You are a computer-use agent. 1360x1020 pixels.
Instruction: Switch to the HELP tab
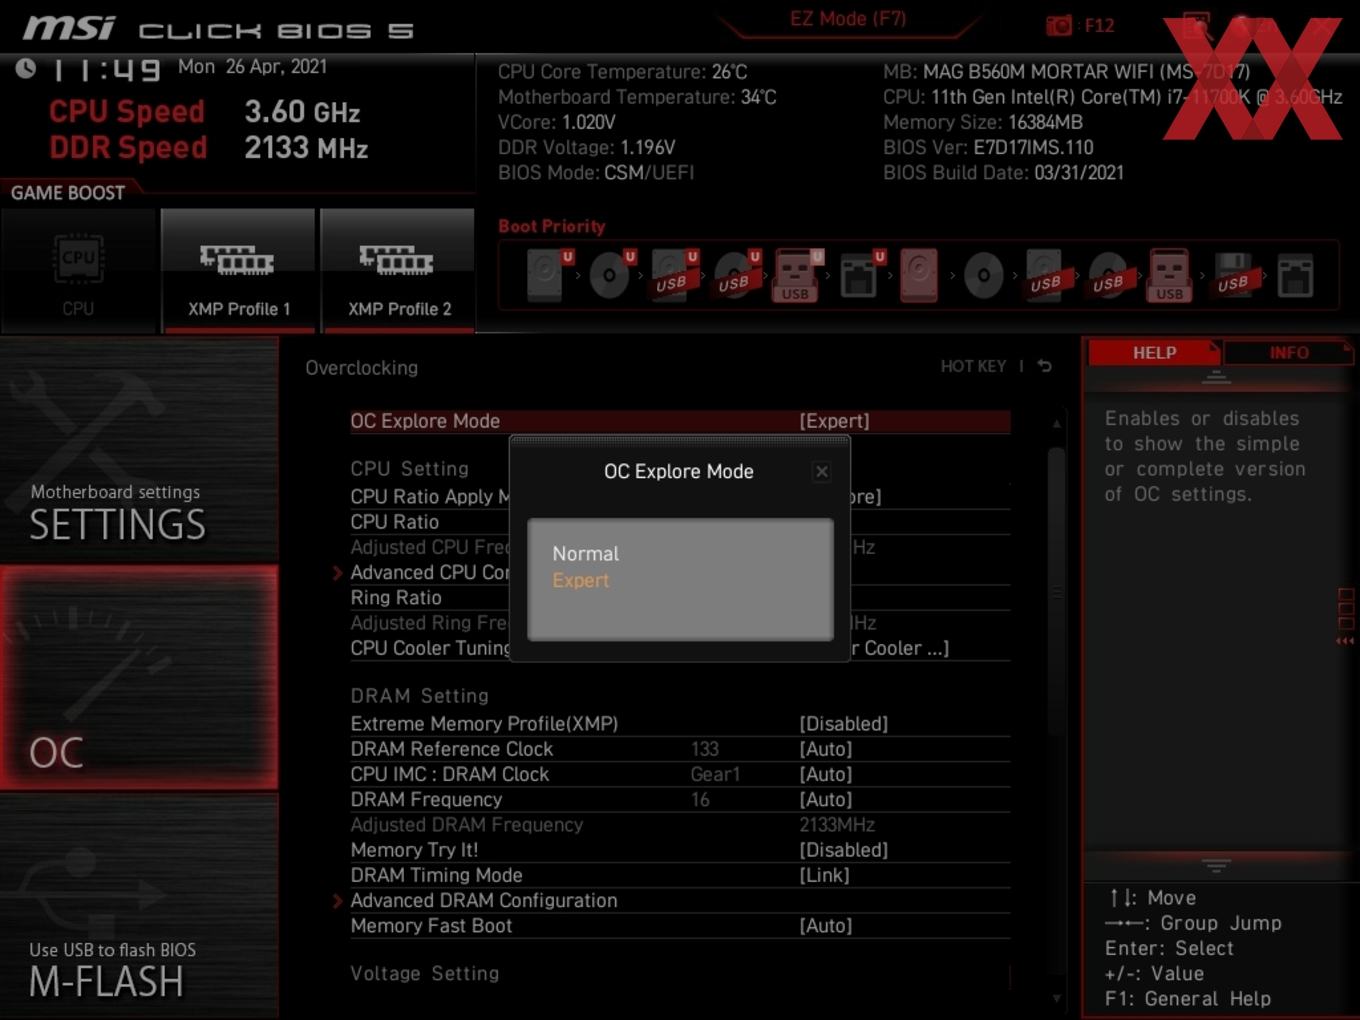pos(1154,353)
